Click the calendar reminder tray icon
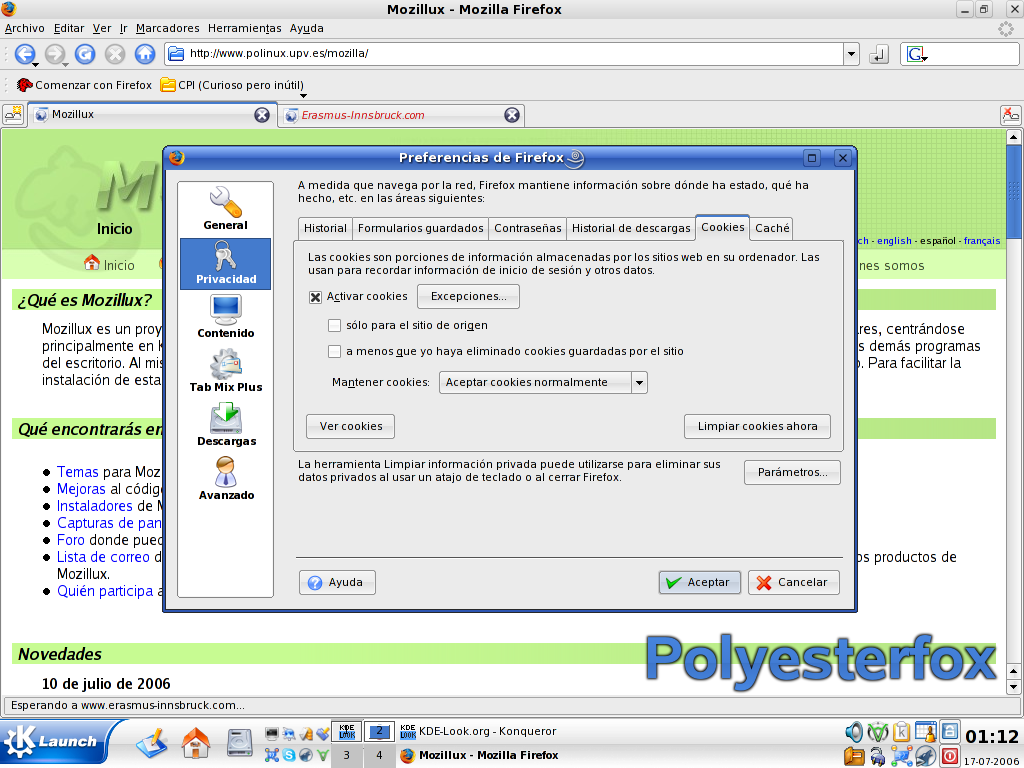This screenshot has width=1024, height=768. (925, 732)
